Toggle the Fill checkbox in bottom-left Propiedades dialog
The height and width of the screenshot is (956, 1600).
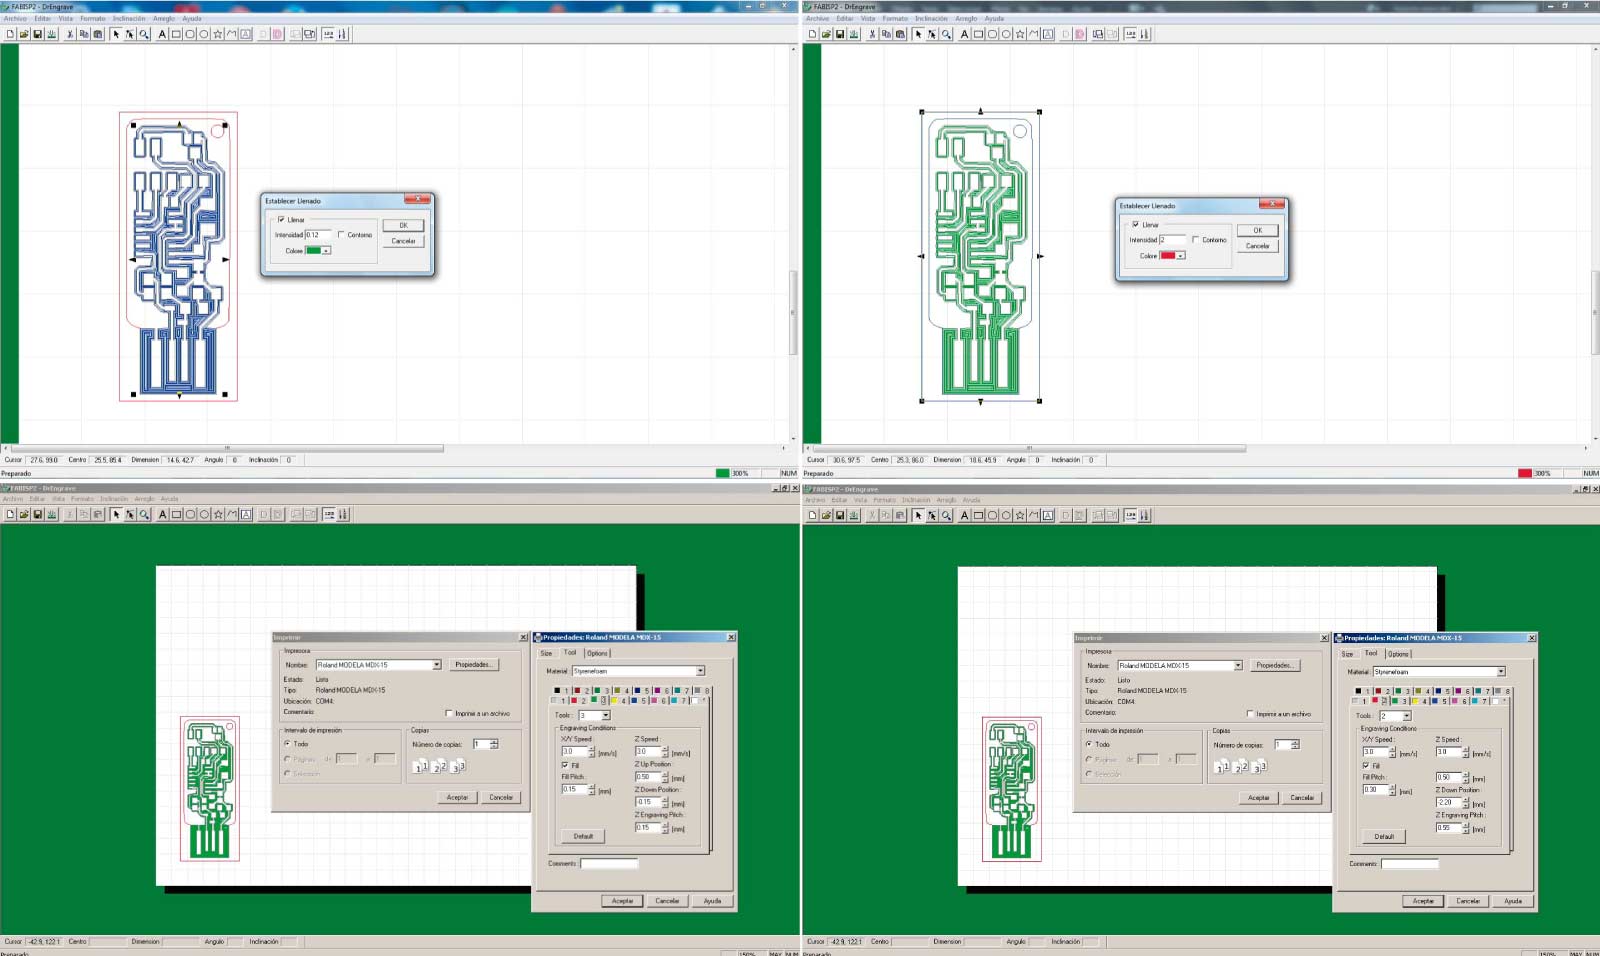[x=565, y=765]
